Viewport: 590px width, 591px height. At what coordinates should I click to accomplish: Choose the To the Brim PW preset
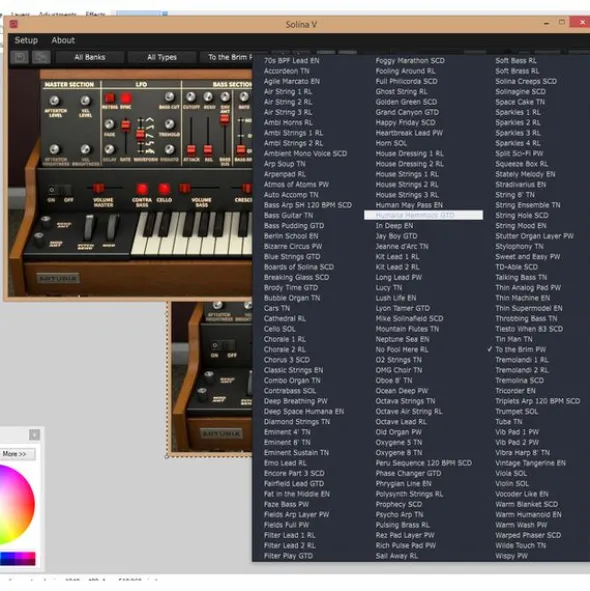[x=520, y=349]
